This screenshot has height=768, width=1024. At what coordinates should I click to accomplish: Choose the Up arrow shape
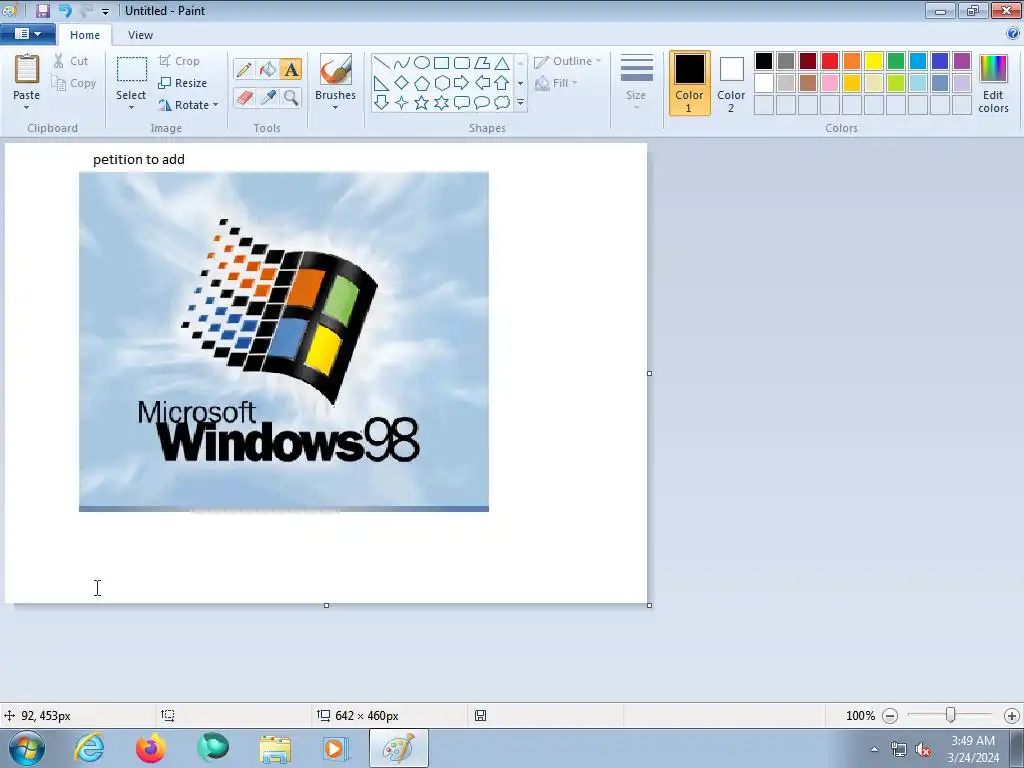[x=502, y=83]
